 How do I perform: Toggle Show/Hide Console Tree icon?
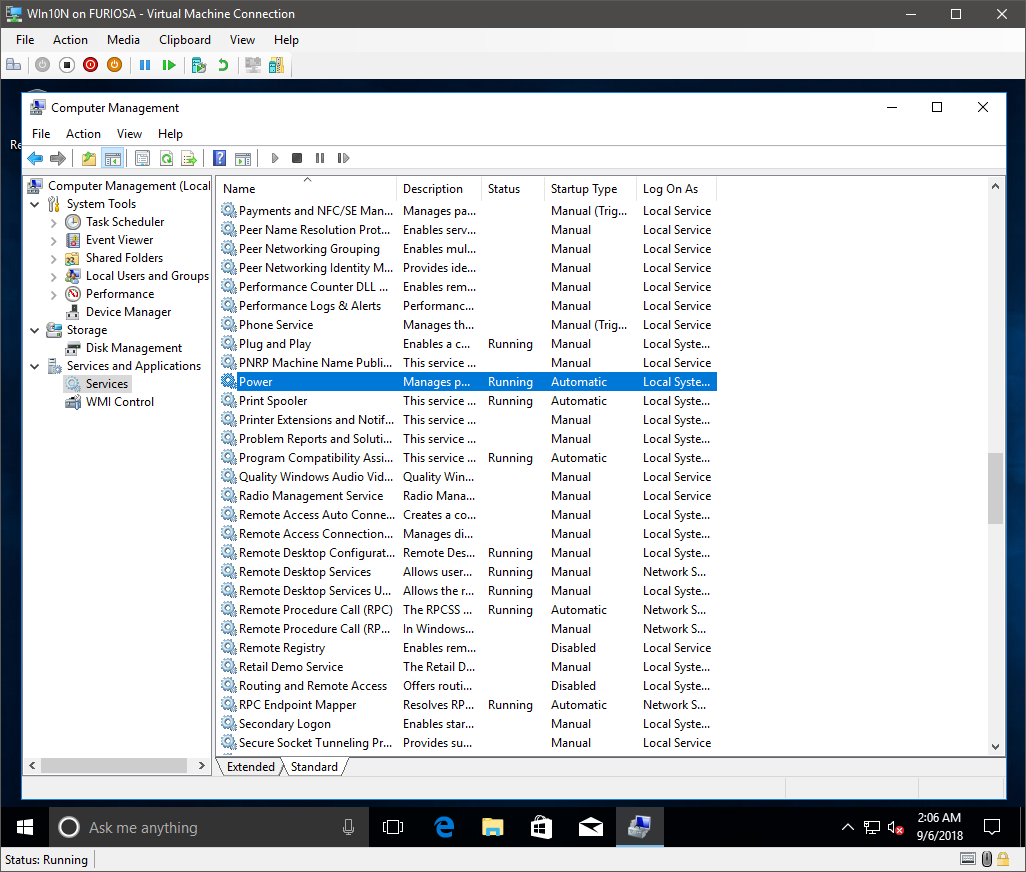point(113,158)
